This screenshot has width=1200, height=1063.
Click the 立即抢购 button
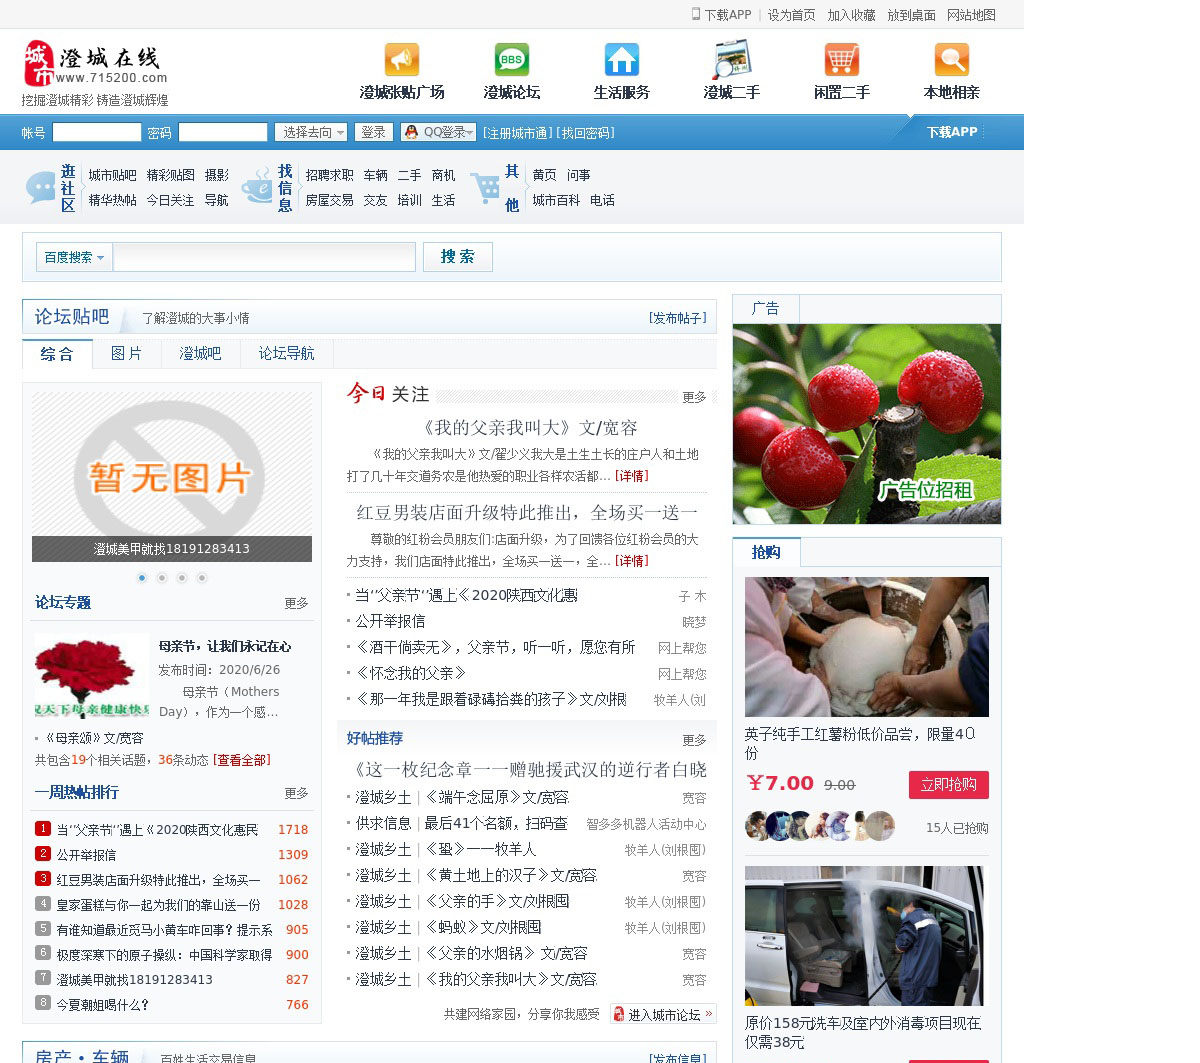(x=948, y=785)
